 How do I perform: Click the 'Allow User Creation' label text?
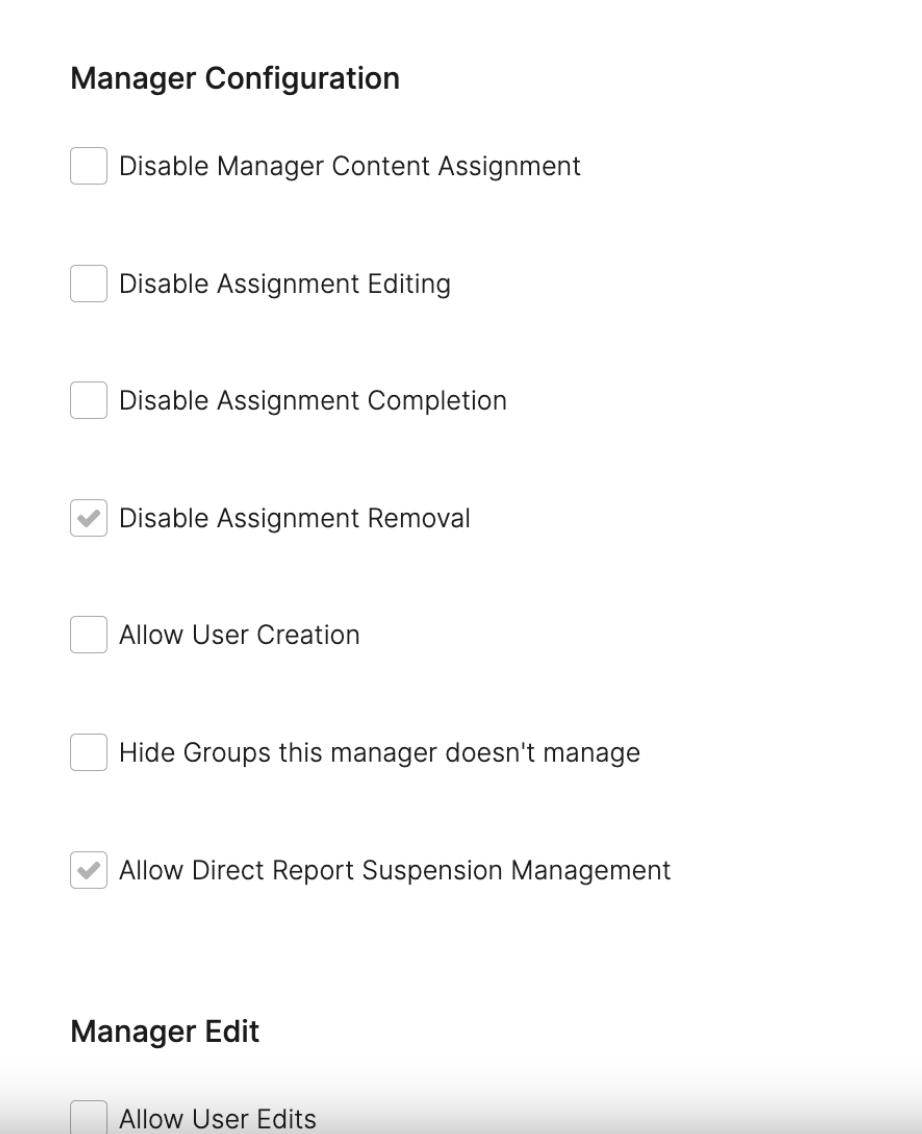click(x=239, y=635)
